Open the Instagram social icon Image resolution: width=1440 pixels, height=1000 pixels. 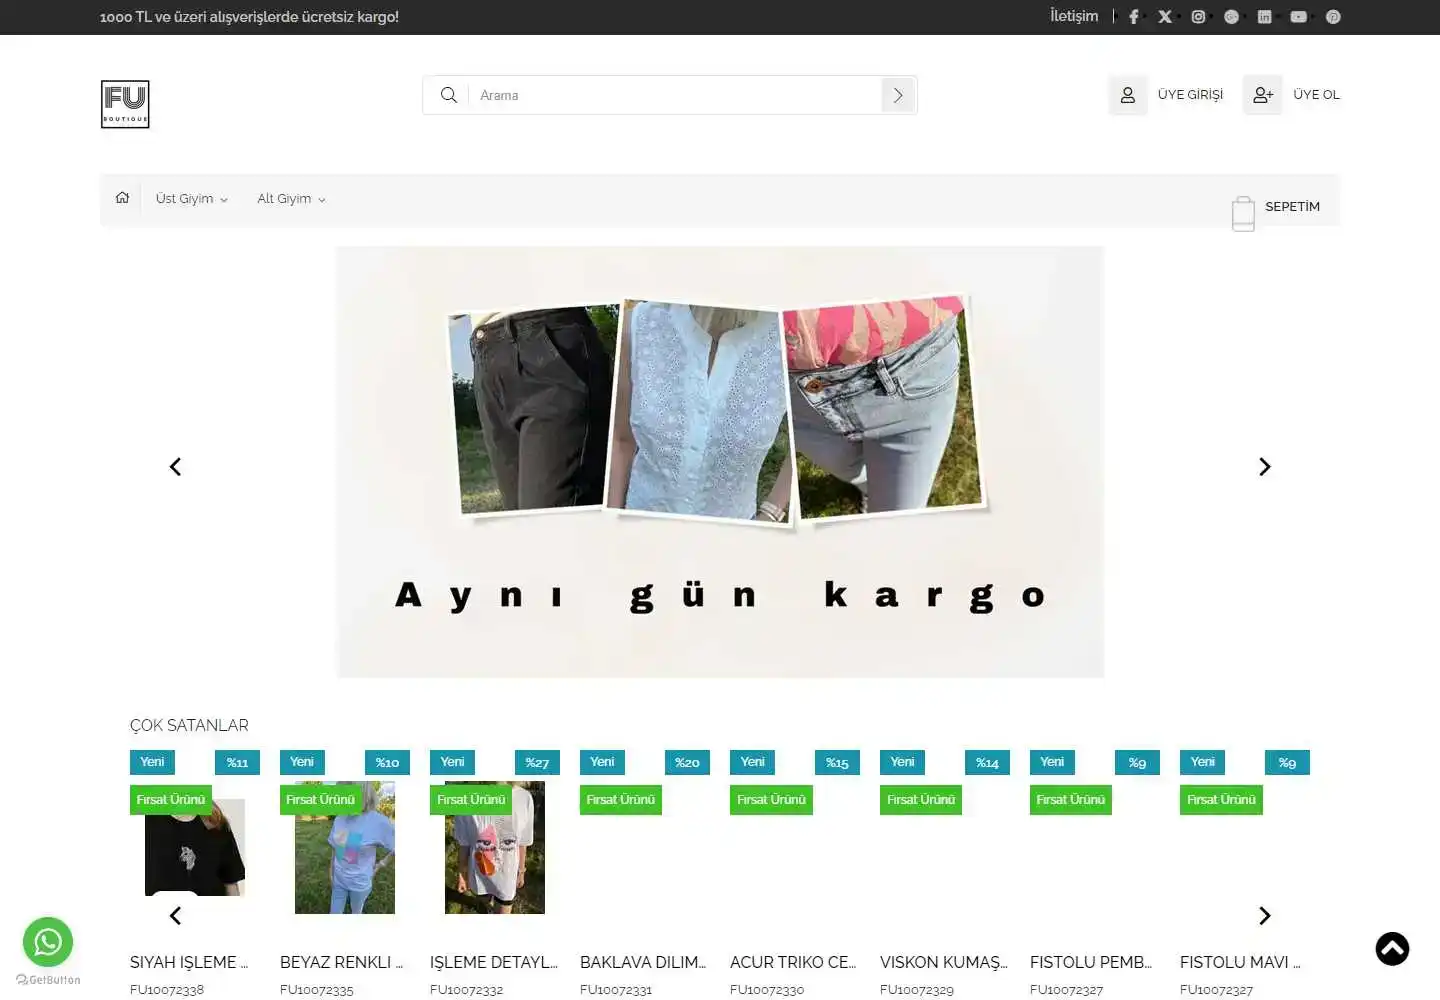(1198, 17)
